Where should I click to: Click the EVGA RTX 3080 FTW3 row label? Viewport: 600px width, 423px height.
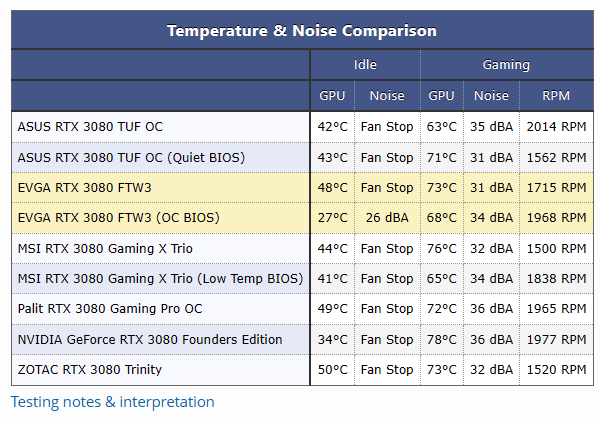point(84,187)
